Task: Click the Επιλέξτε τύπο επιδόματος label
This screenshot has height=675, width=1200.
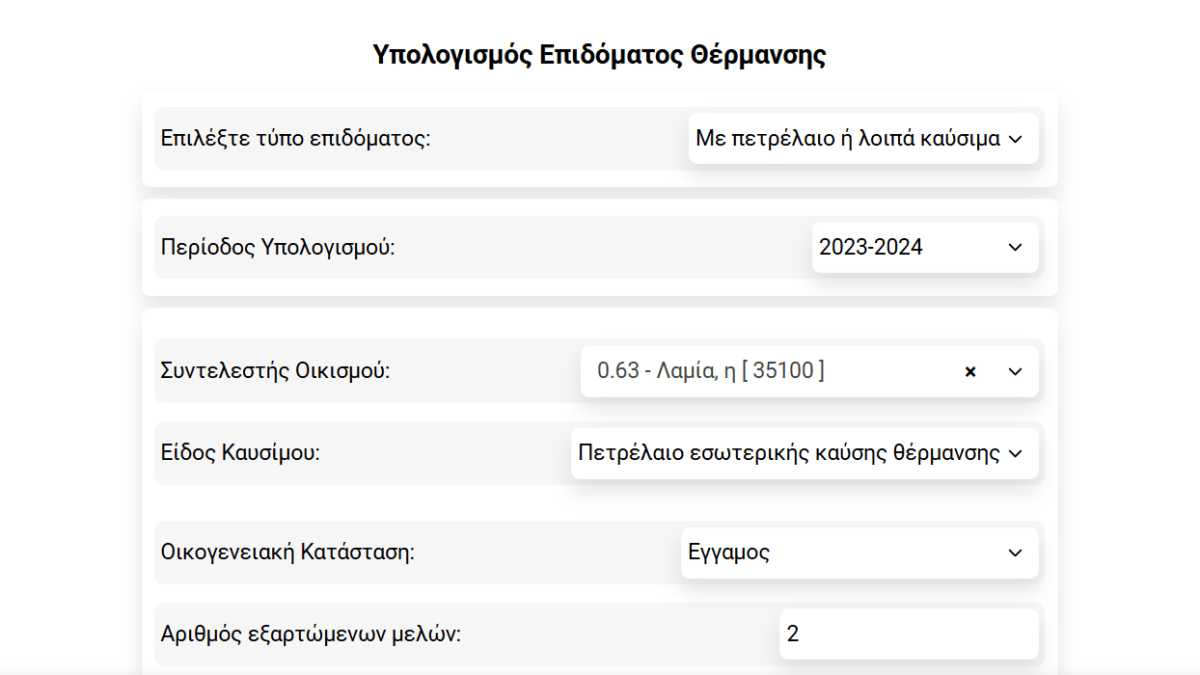Action: 295,138
